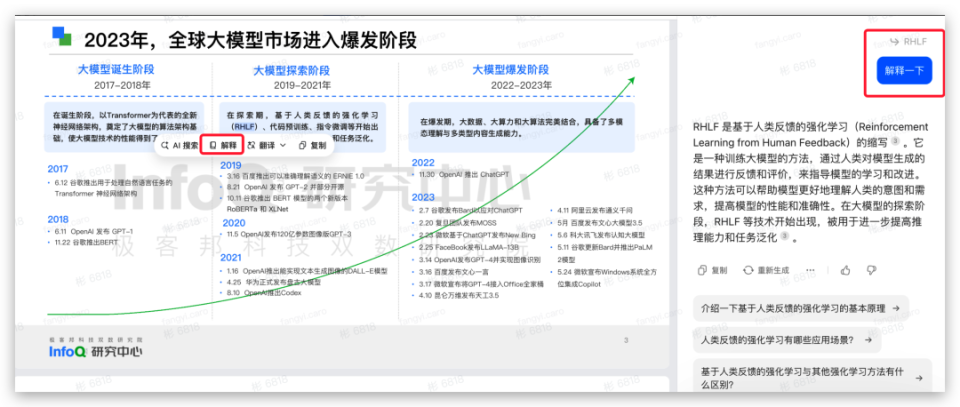
Task: Click the 2020 year label
Action: [234, 223]
